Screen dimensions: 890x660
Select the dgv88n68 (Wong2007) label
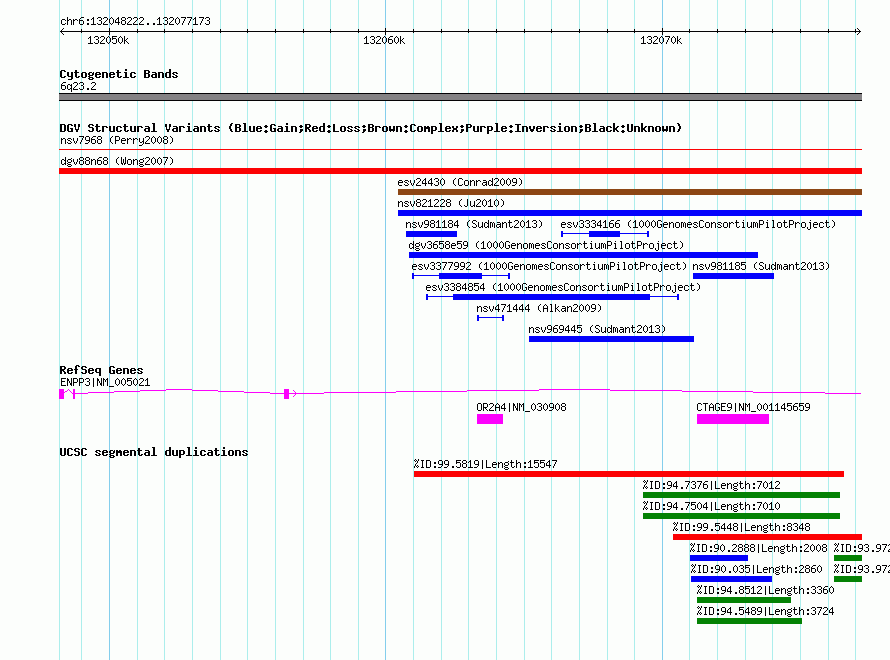(117, 161)
